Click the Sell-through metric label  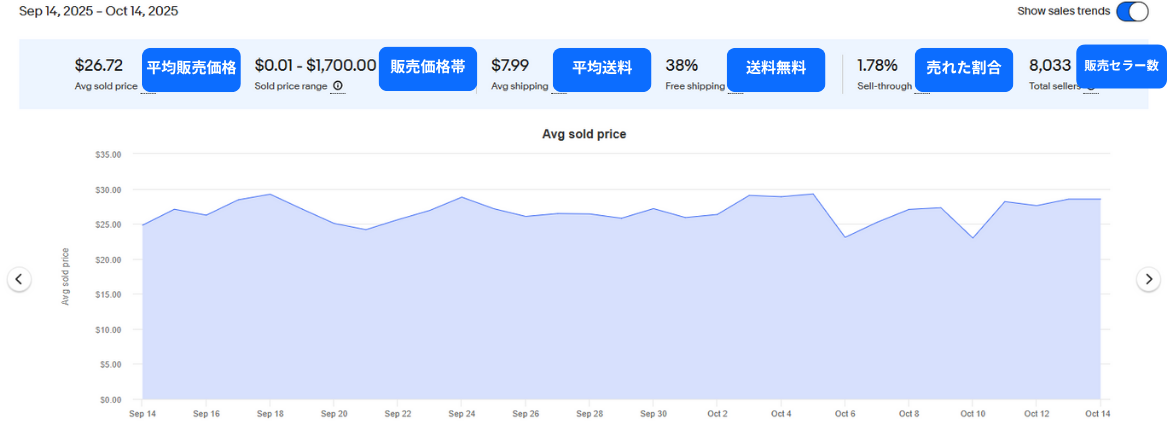(x=884, y=86)
